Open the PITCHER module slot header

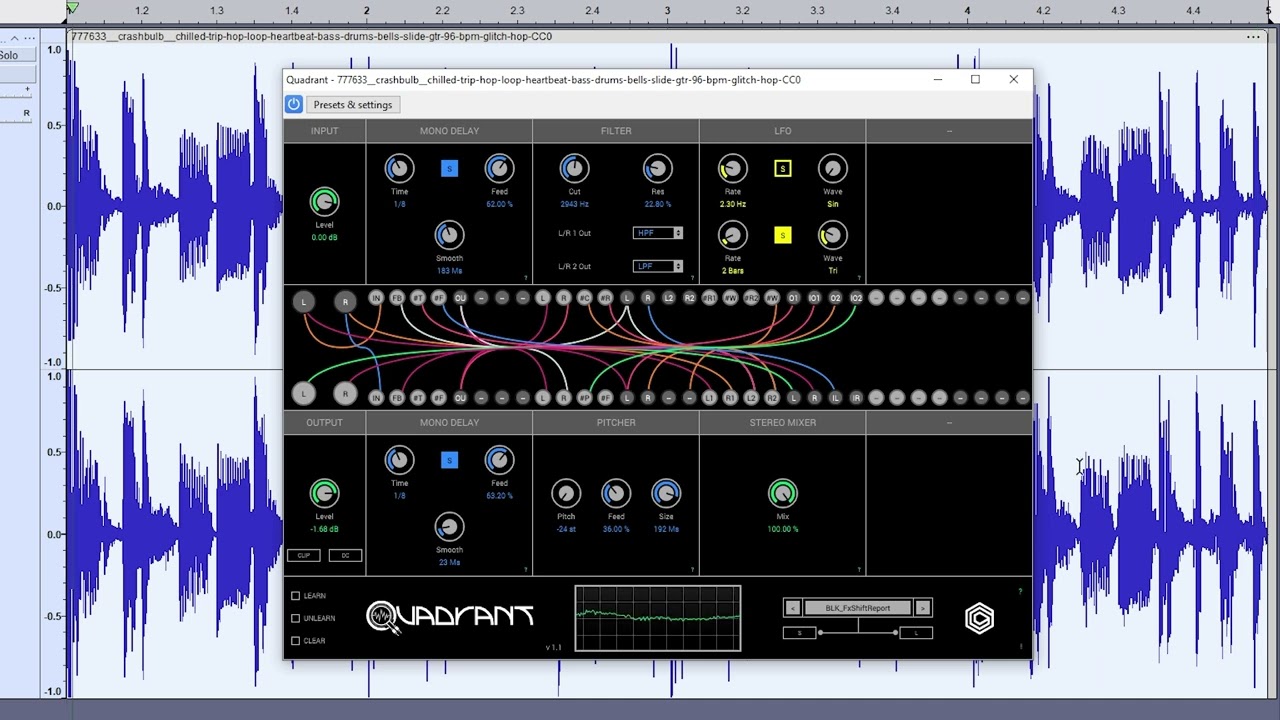pyautogui.click(x=616, y=423)
